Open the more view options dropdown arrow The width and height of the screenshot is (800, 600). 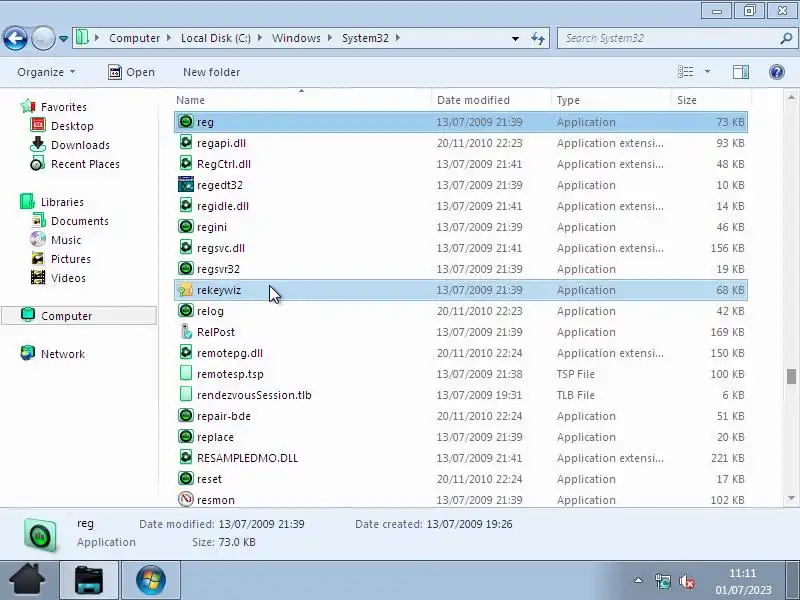[707, 72]
